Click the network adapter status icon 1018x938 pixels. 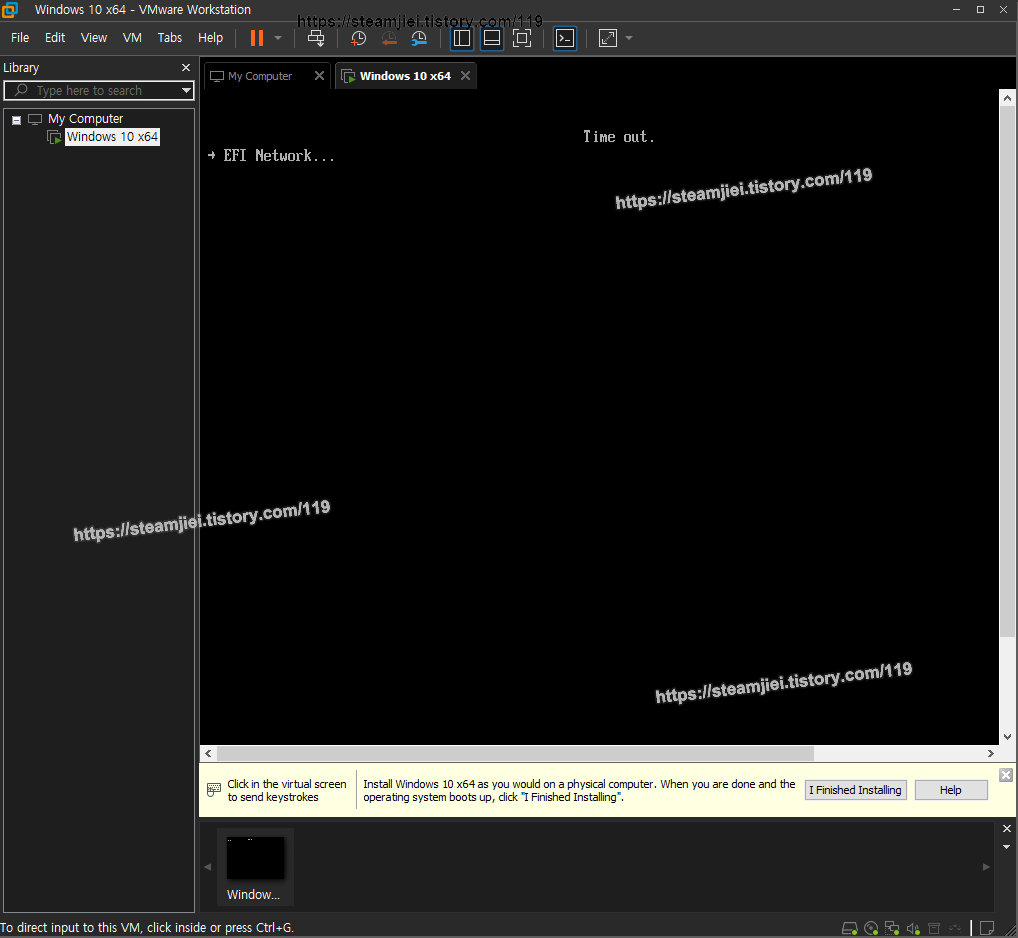892,928
